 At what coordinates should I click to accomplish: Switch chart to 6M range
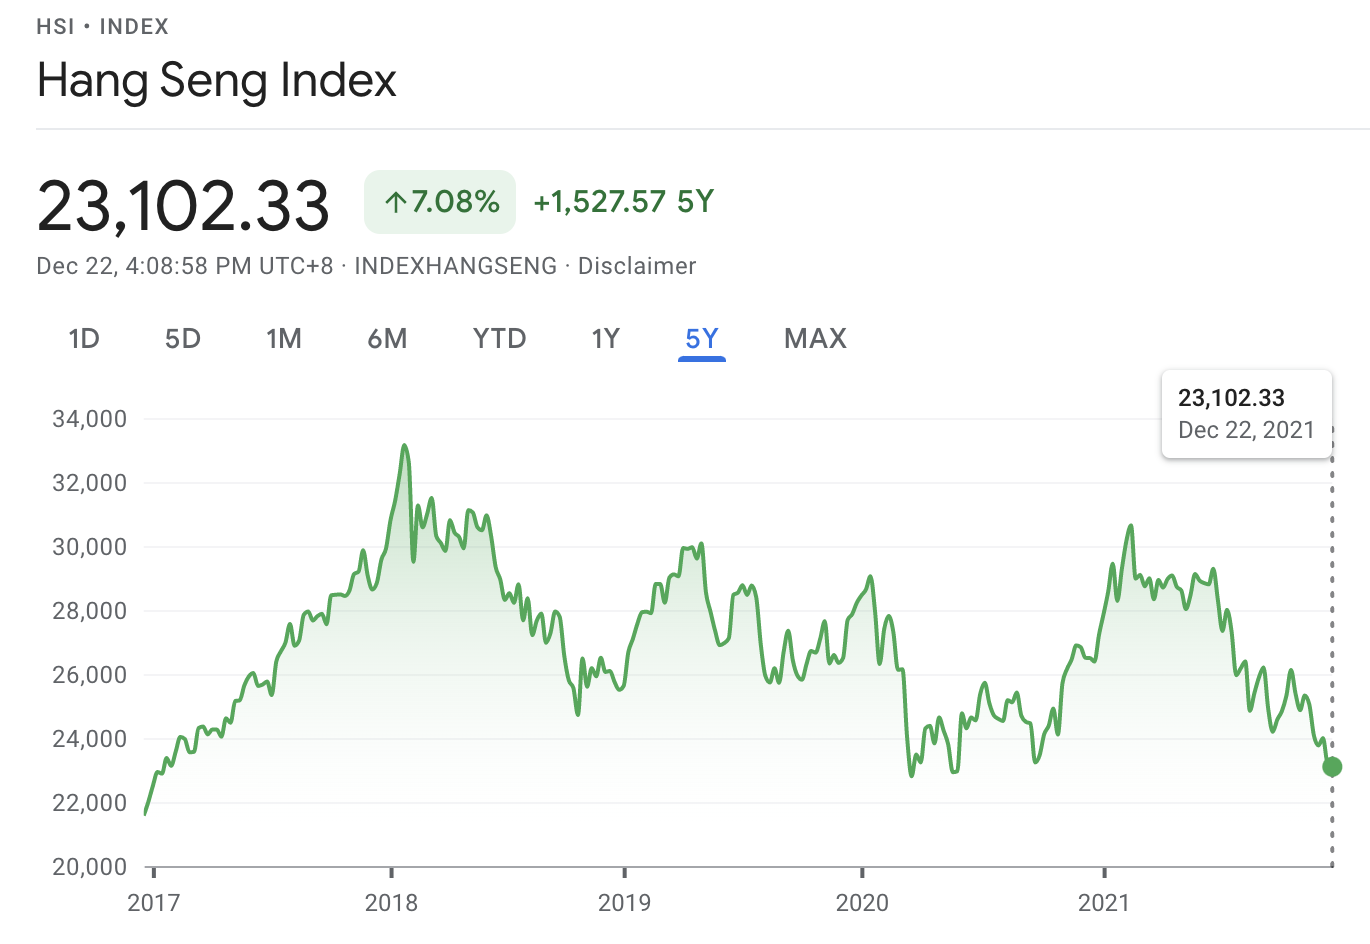[387, 339]
